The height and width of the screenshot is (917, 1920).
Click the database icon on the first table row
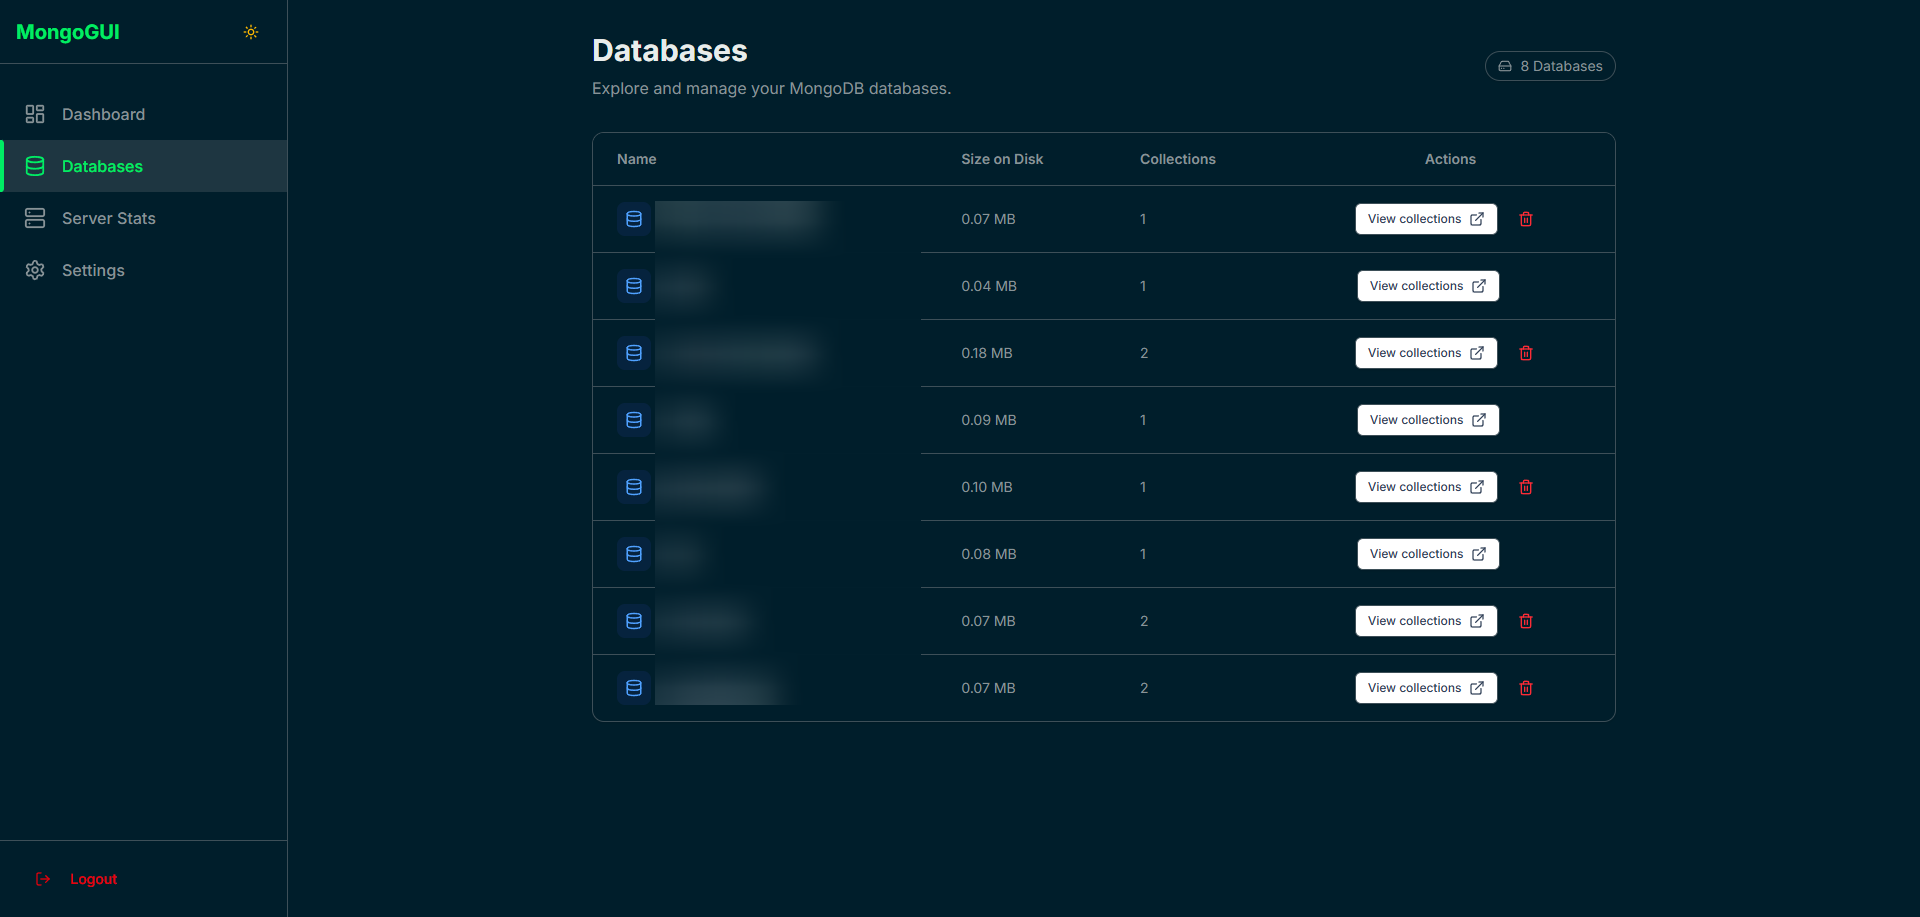(634, 219)
